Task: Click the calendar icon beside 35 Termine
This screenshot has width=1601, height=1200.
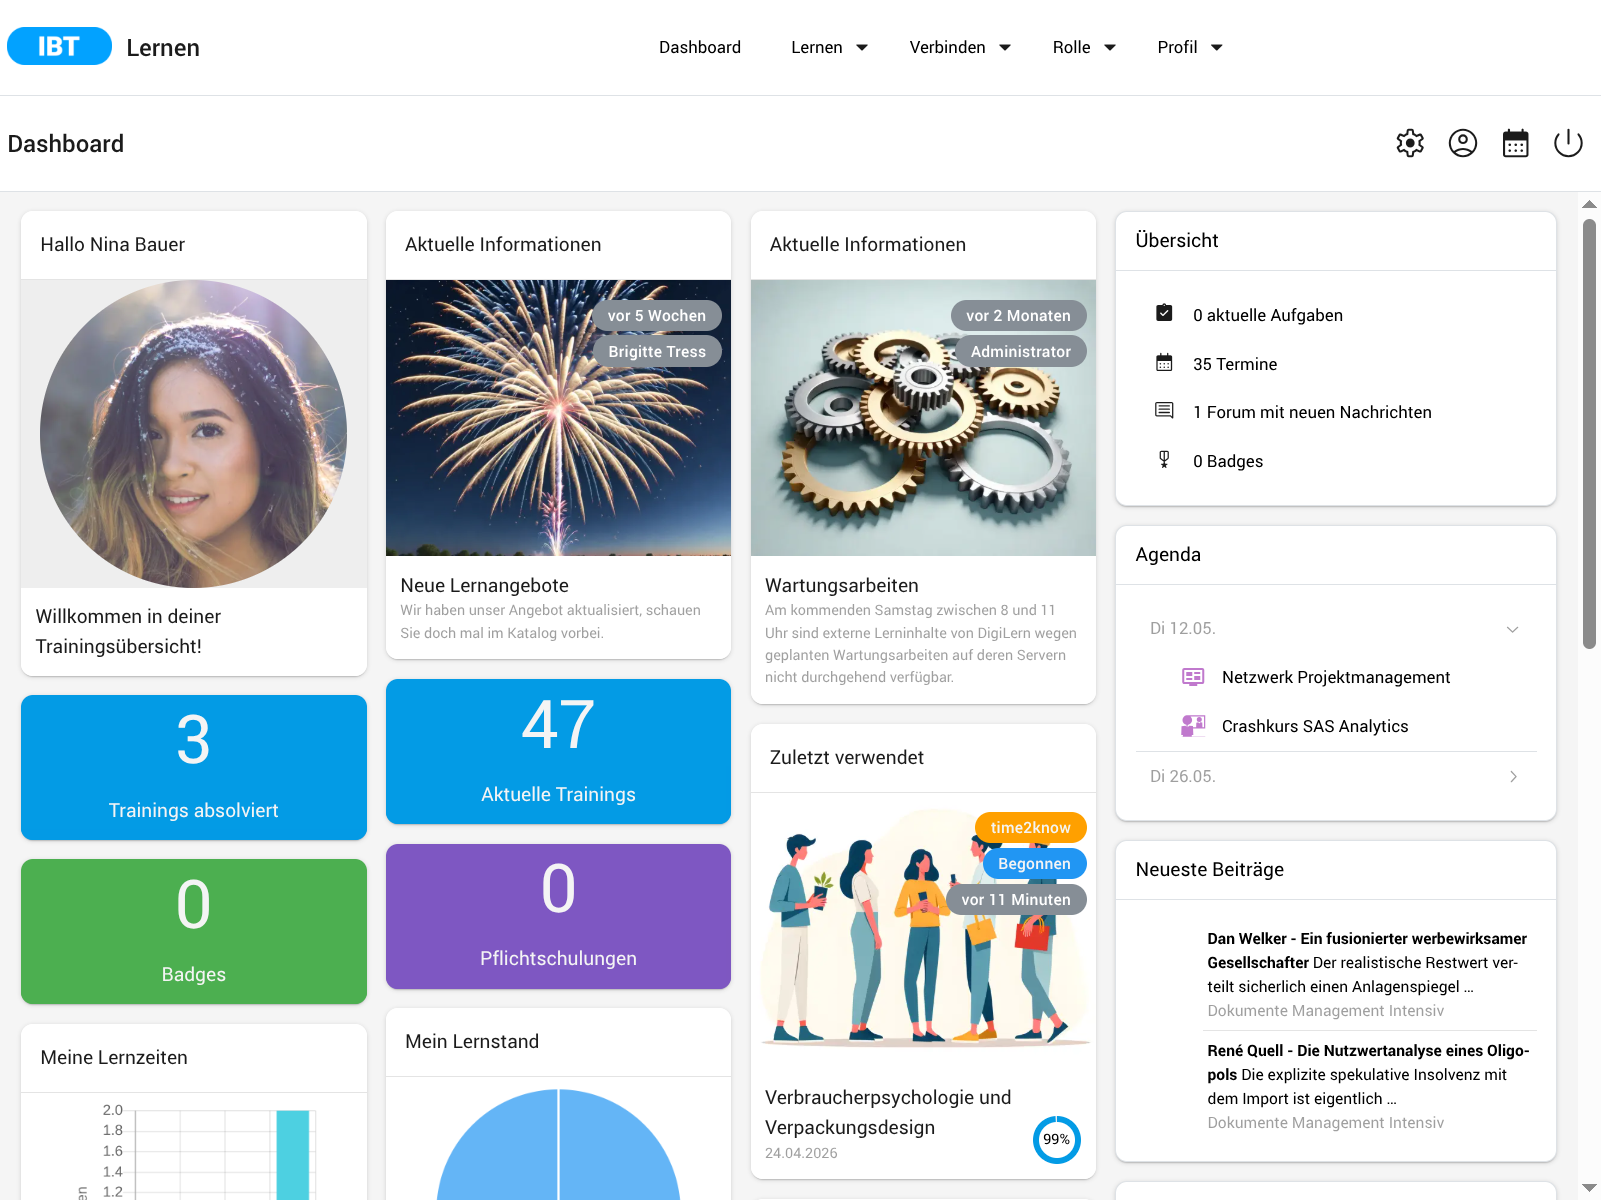Action: point(1164,363)
